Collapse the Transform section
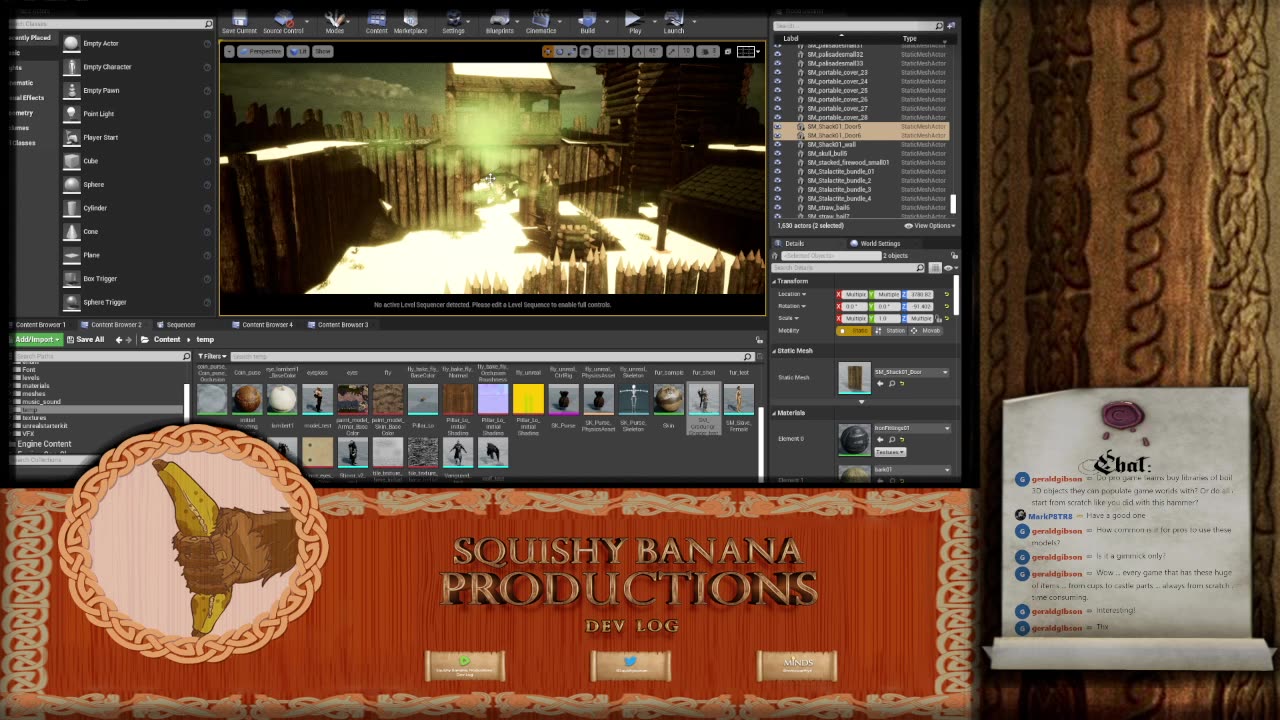This screenshot has width=1280, height=720. [775, 281]
